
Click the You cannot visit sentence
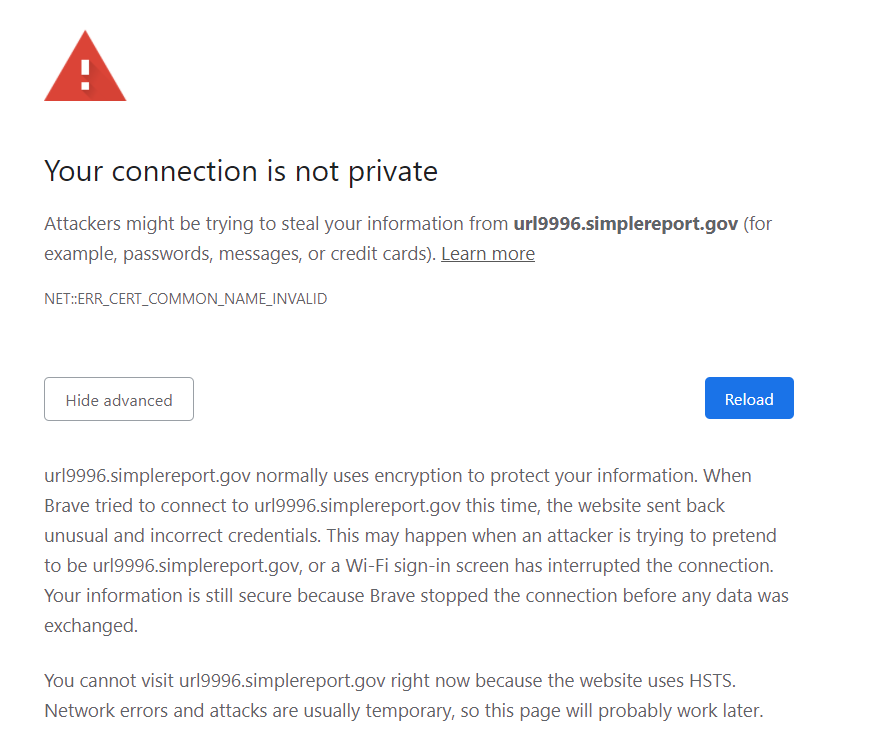point(110,680)
